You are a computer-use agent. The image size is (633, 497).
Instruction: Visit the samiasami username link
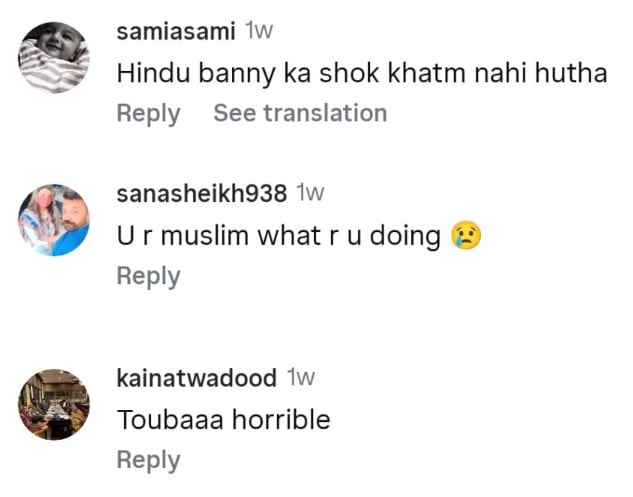coord(176,31)
